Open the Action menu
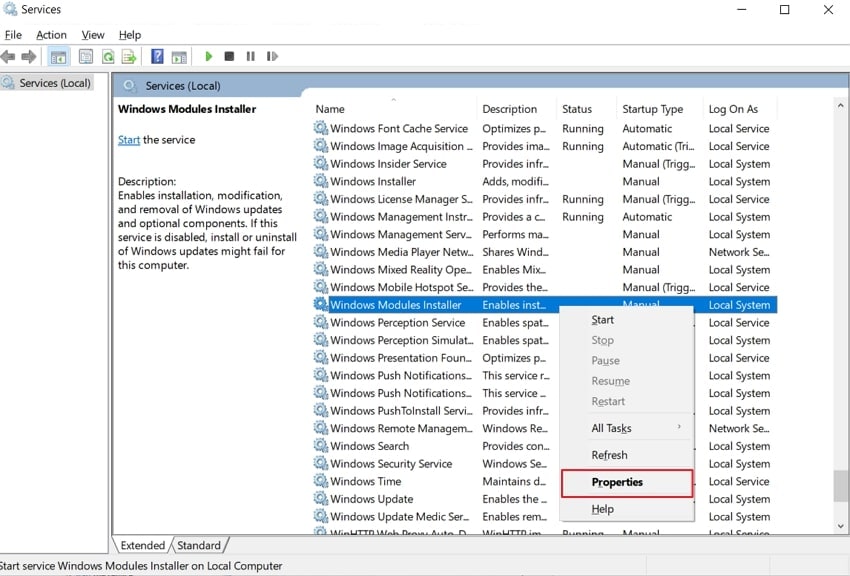The image size is (850, 576). click(51, 34)
